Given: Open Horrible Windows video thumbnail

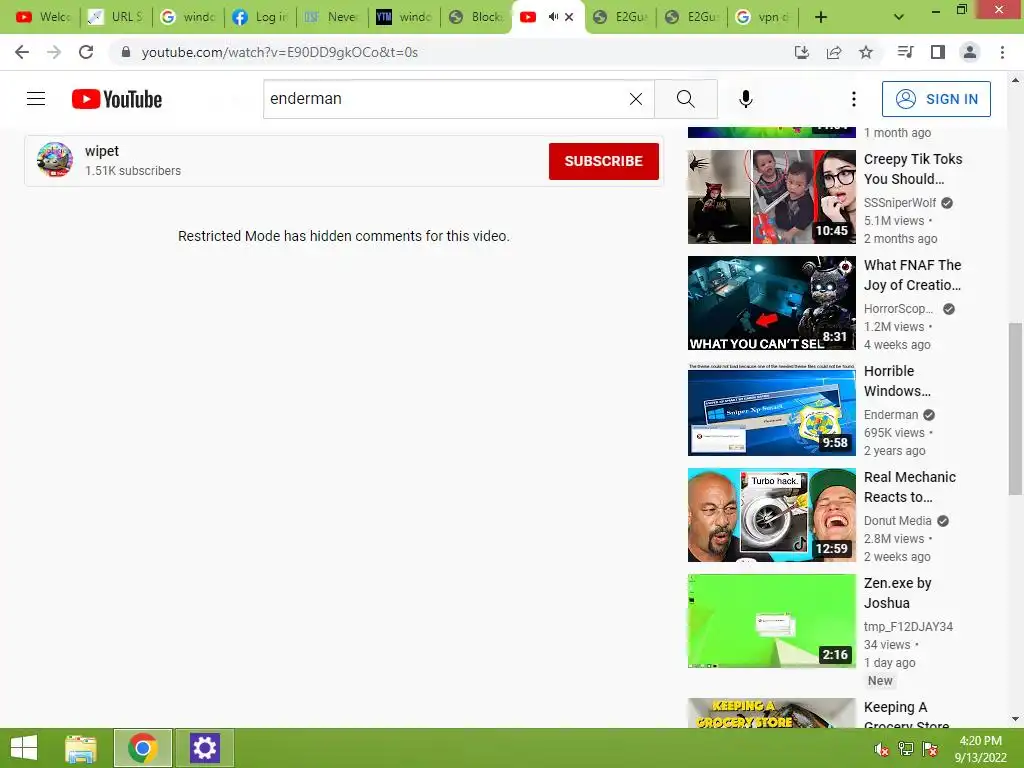Looking at the screenshot, I should point(771,409).
